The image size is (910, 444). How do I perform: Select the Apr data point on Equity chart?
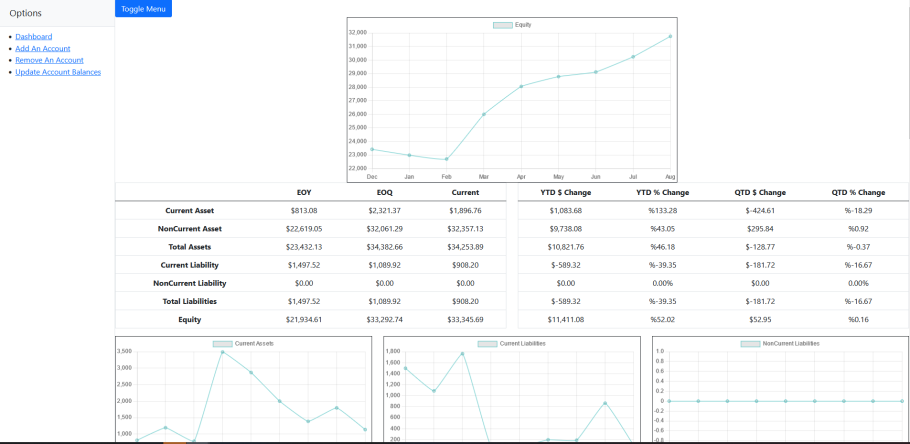coord(521,86)
